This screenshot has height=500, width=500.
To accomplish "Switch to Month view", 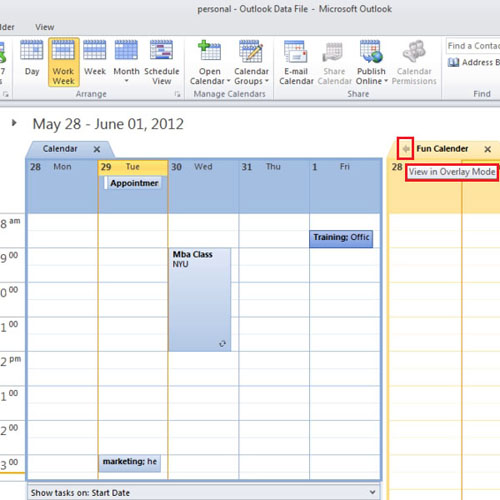I will pyautogui.click(x=126, y=62).
